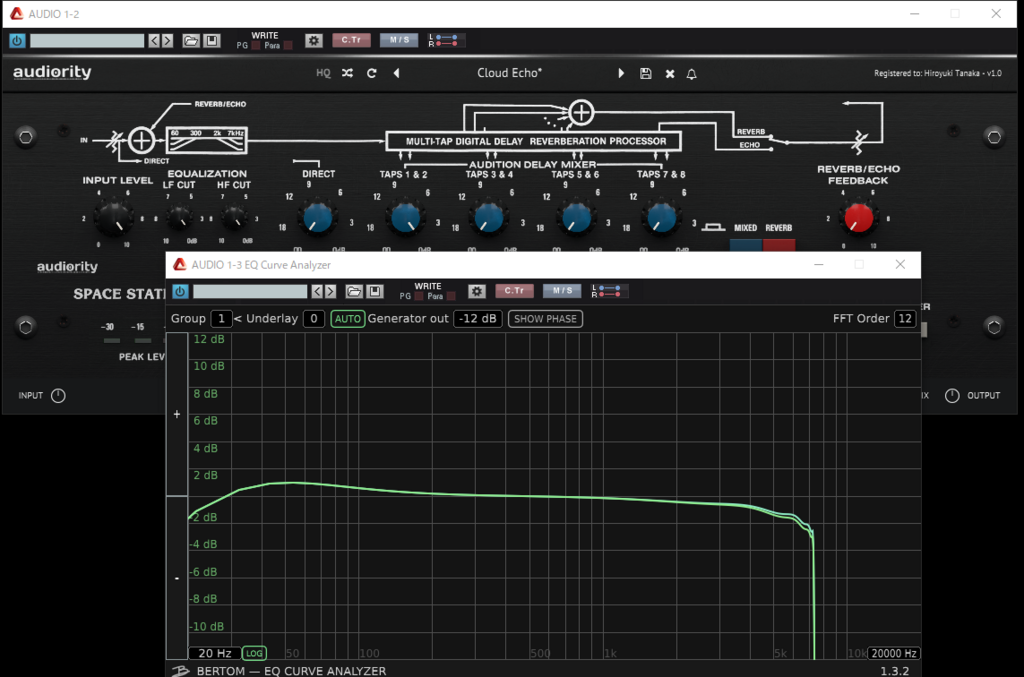Open Audiority notifications bell
The image size is (1024, 677).
pos(692,74)
